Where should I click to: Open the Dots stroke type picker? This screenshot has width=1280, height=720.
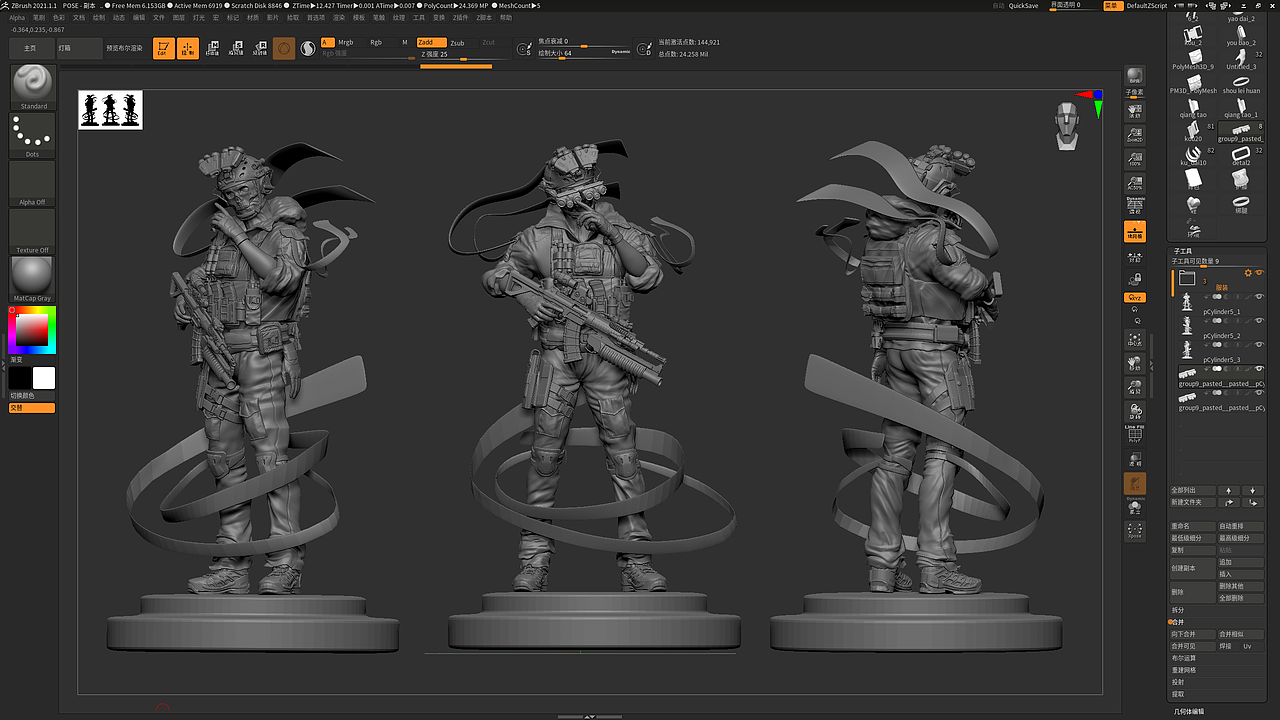click(x=33, y=135)
